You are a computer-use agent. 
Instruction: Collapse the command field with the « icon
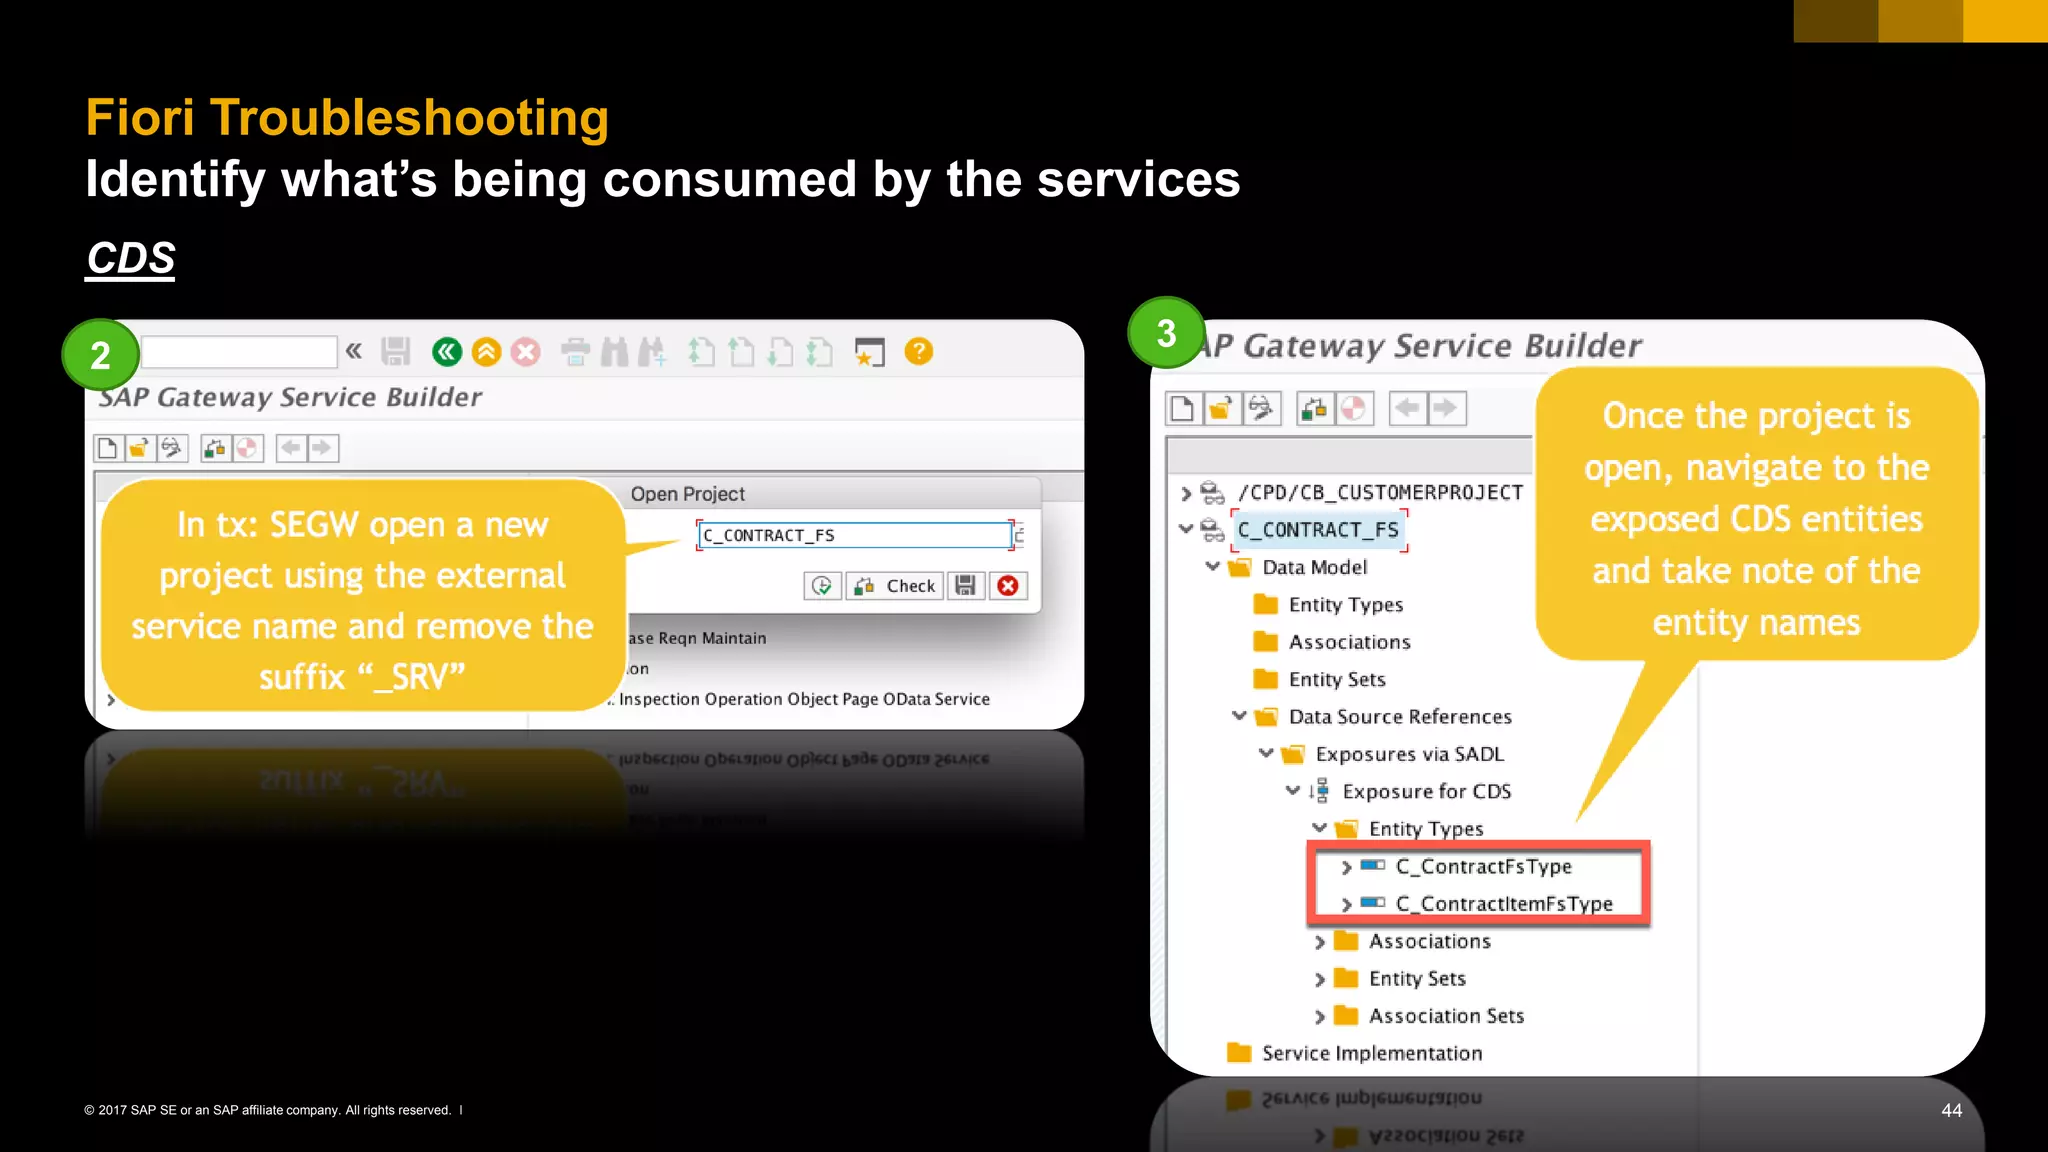(x=354, y=351)
